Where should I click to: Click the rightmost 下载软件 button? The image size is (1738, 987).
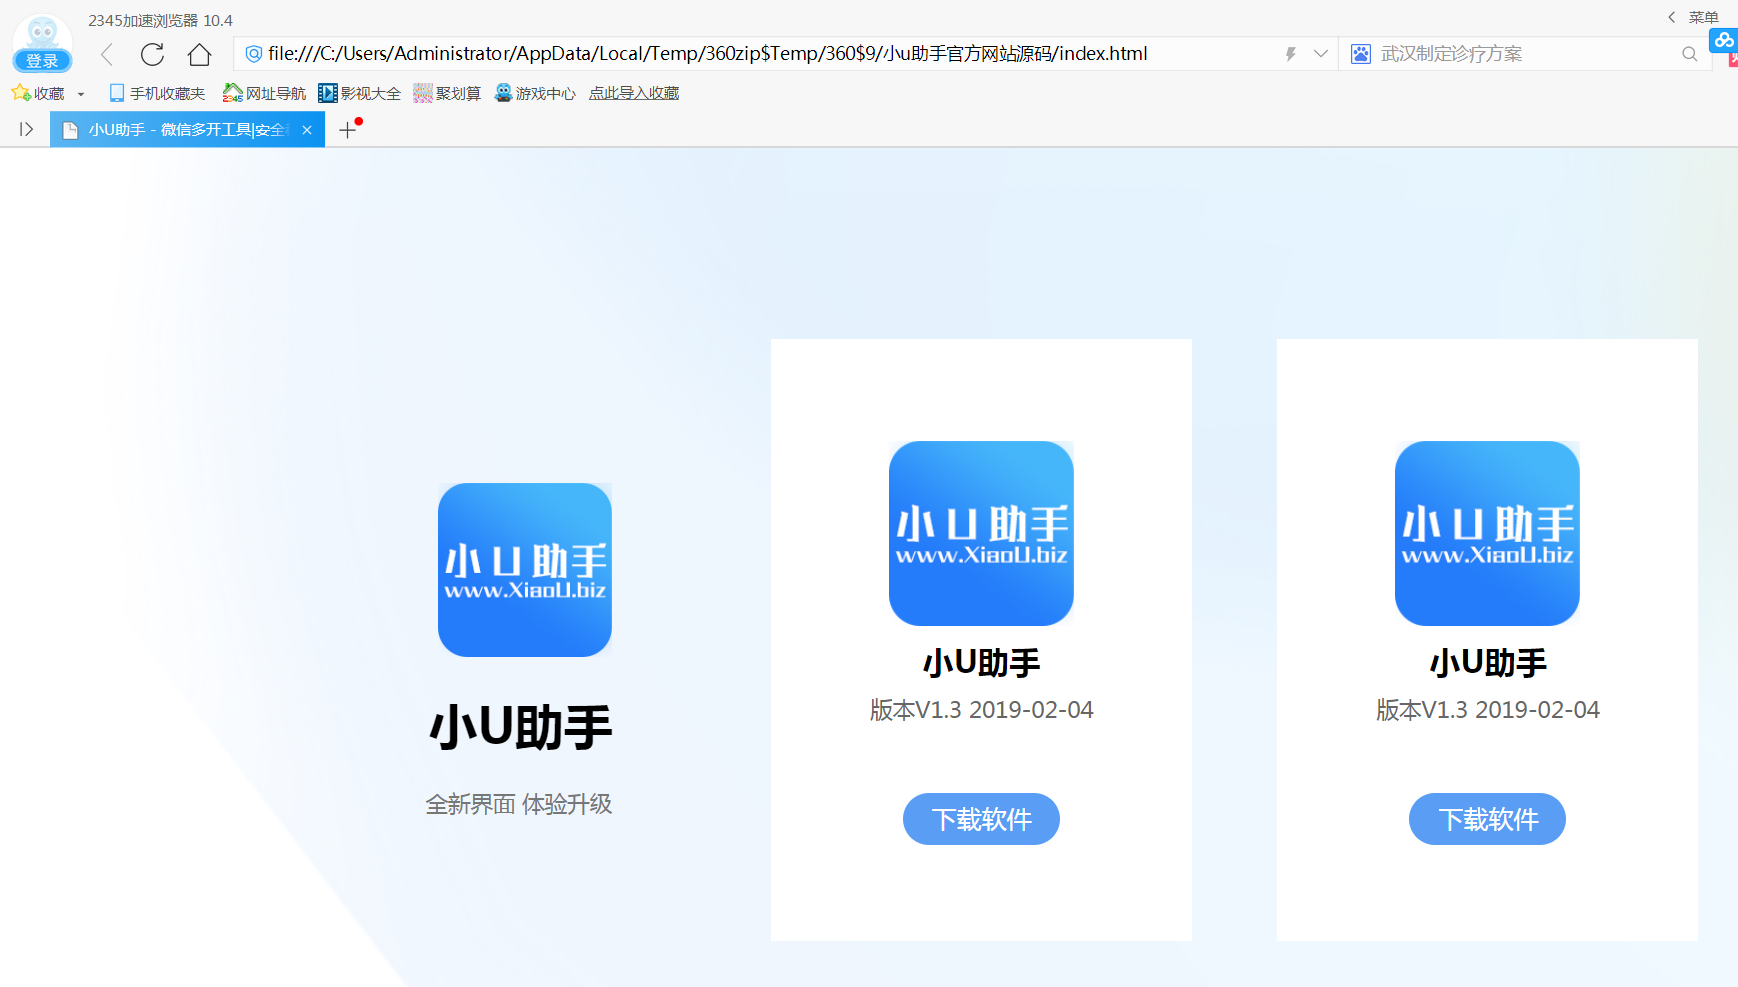(1487, 819)
